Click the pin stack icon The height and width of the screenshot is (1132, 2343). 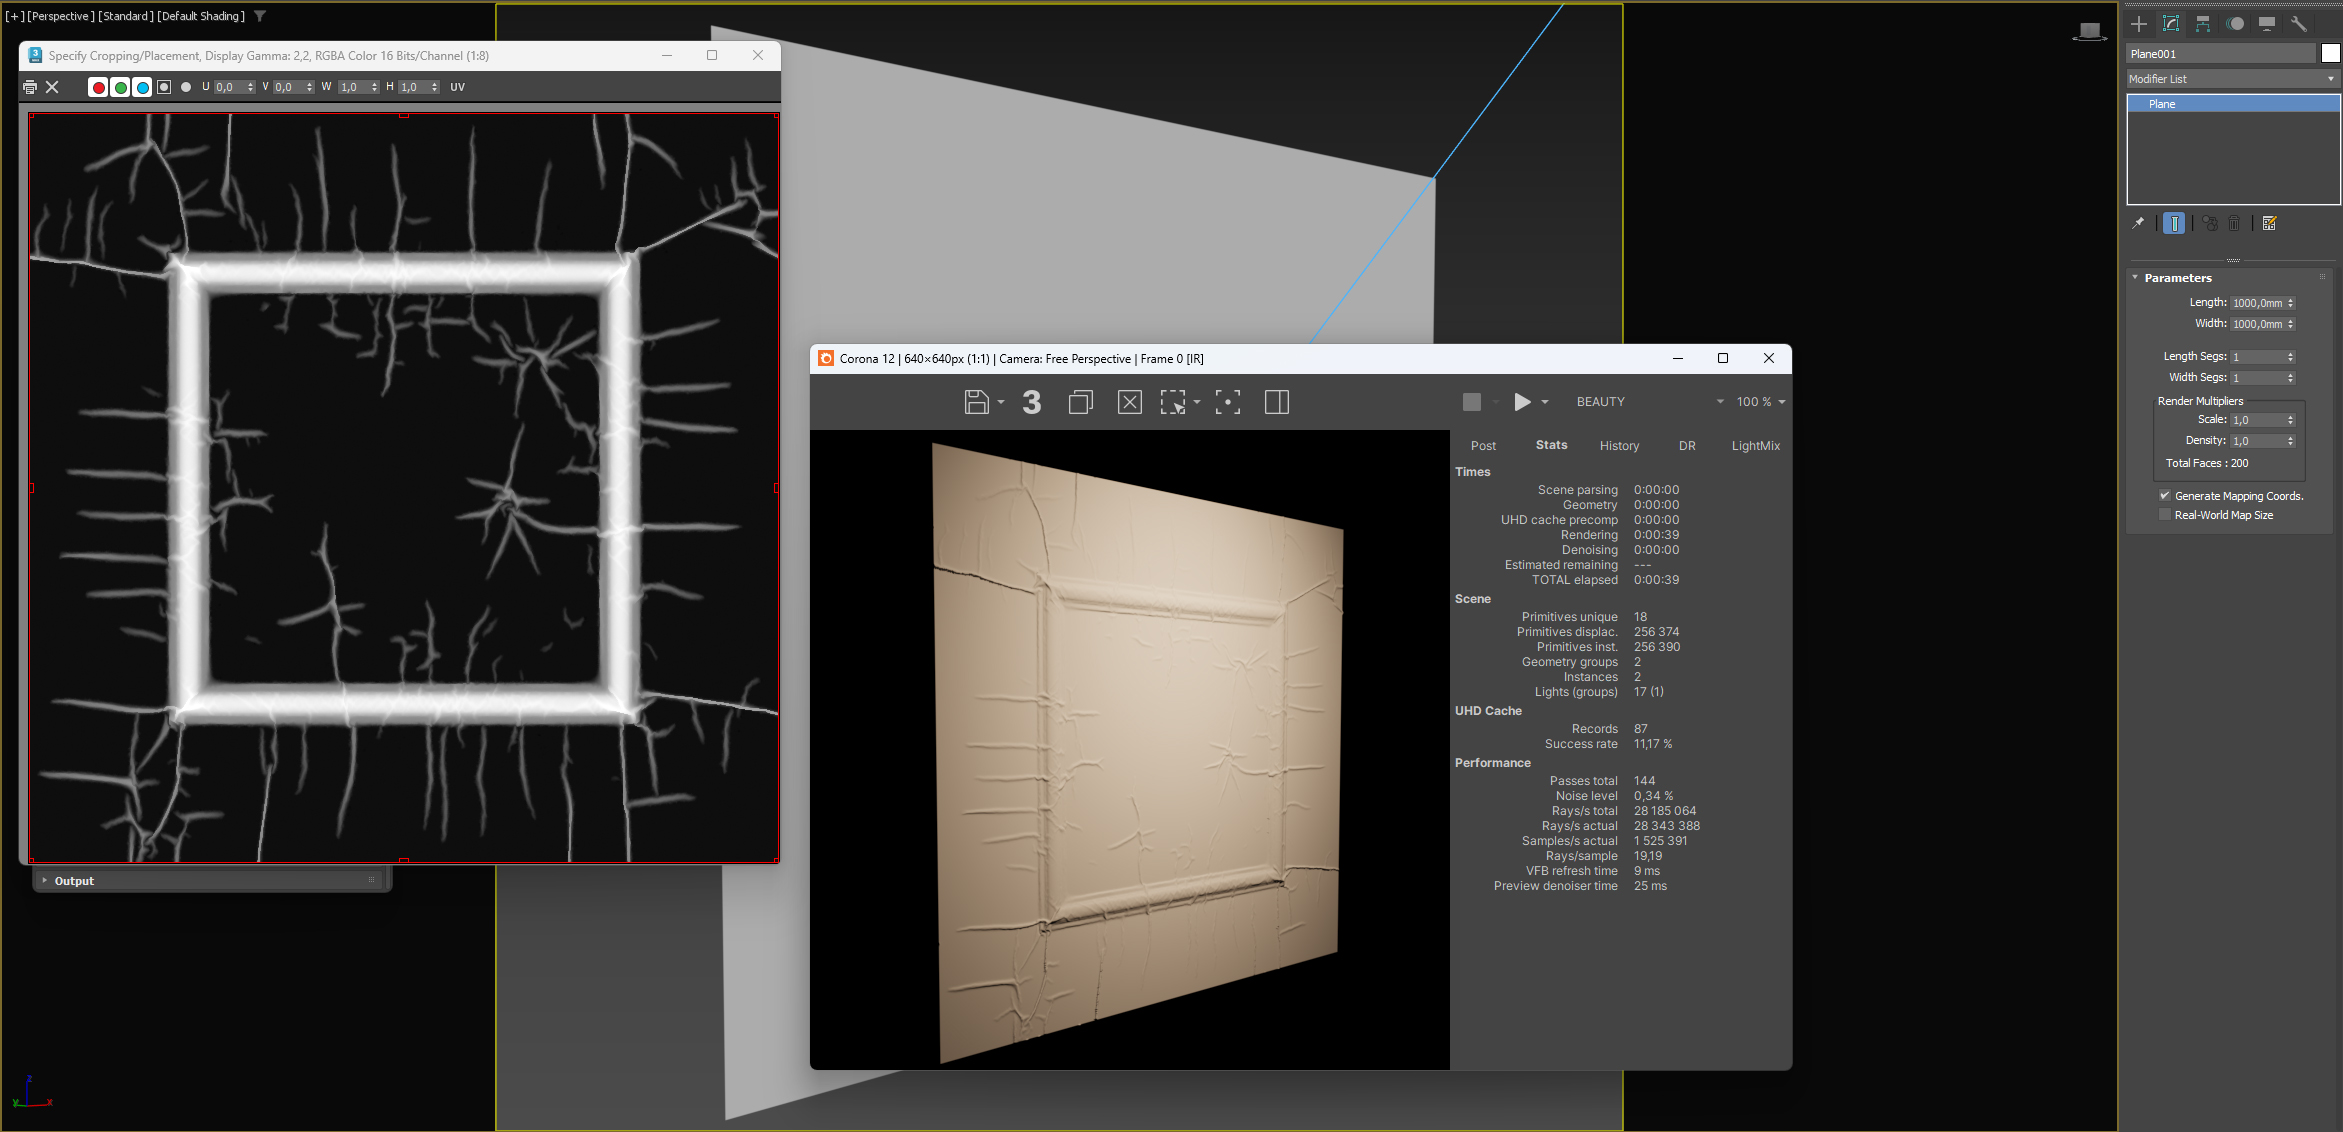(2138, 224)
